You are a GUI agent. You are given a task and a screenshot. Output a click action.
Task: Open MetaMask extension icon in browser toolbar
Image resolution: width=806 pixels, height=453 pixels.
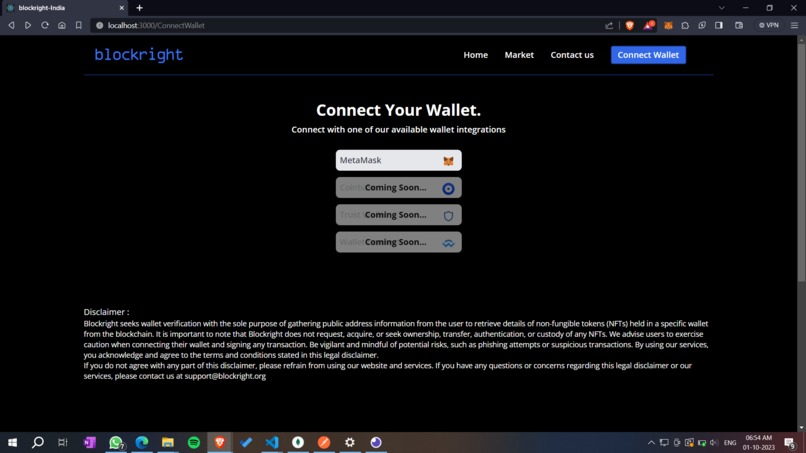point(668,25)
